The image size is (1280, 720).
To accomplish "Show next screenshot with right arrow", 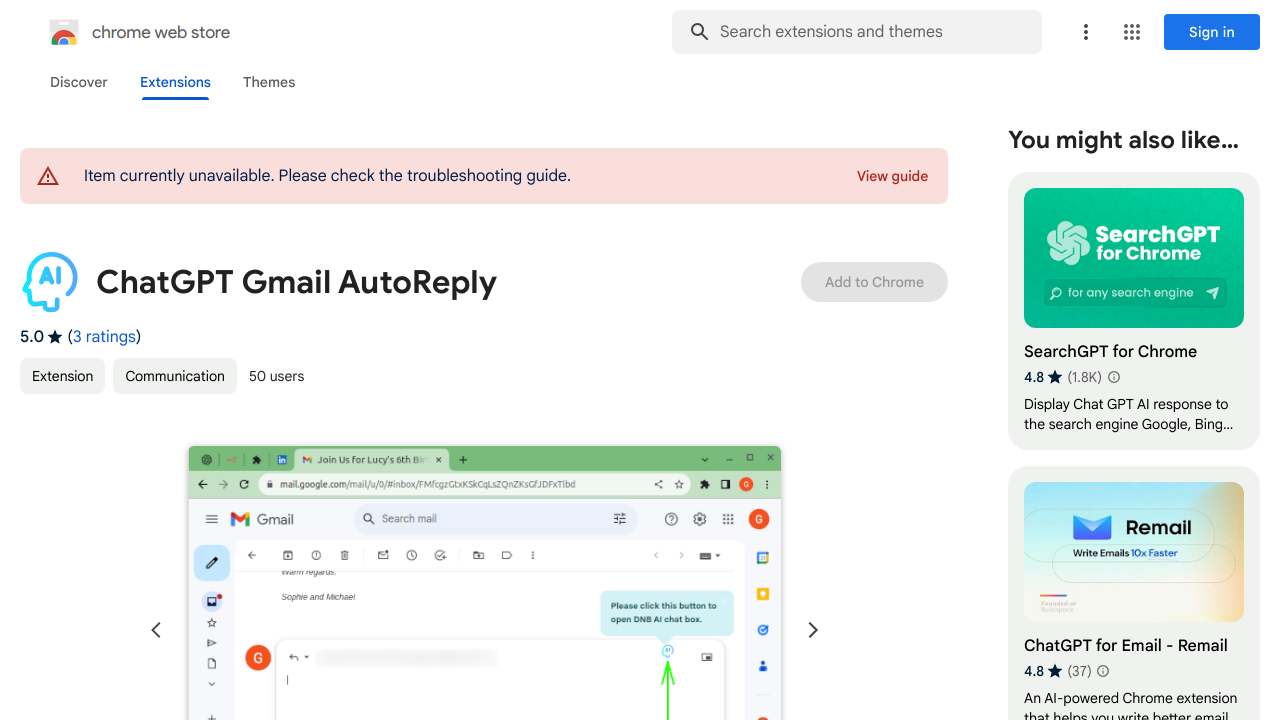I will [813, 630].
